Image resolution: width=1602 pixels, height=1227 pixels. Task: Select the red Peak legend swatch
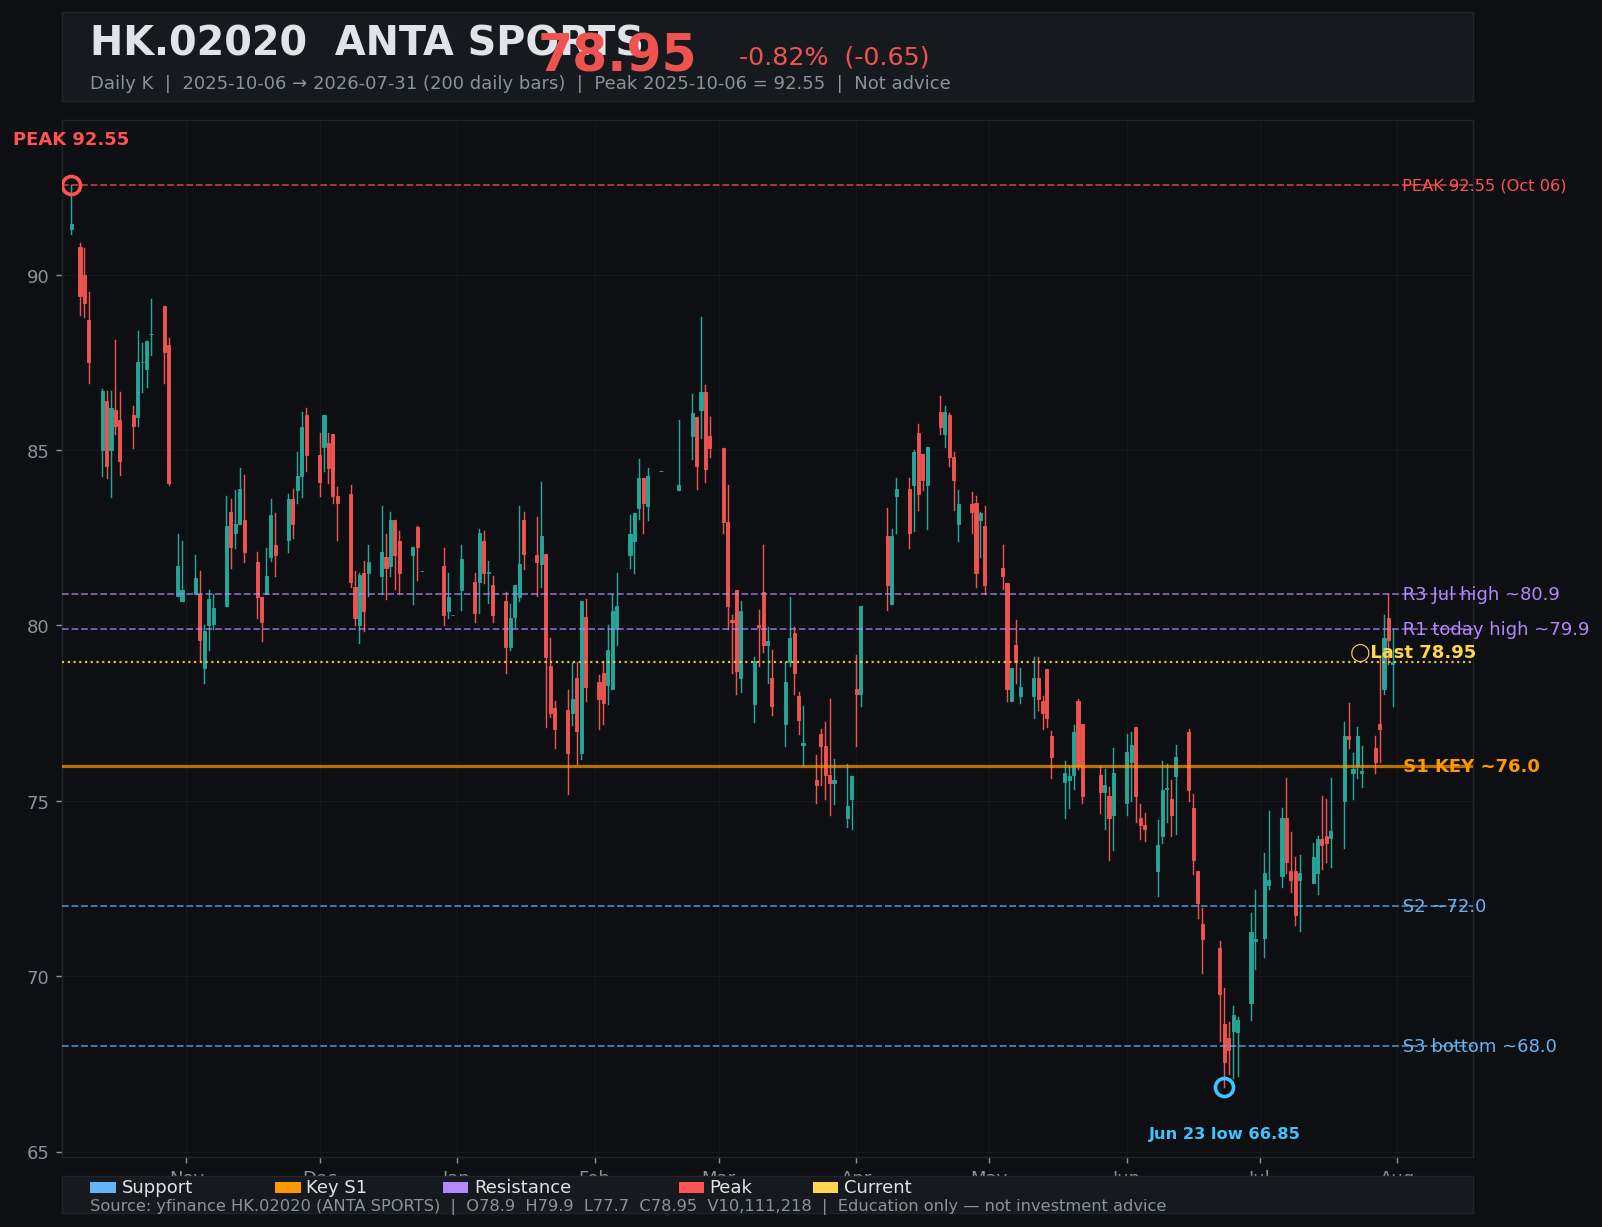pyautogui.click(x=692, y=1188)
